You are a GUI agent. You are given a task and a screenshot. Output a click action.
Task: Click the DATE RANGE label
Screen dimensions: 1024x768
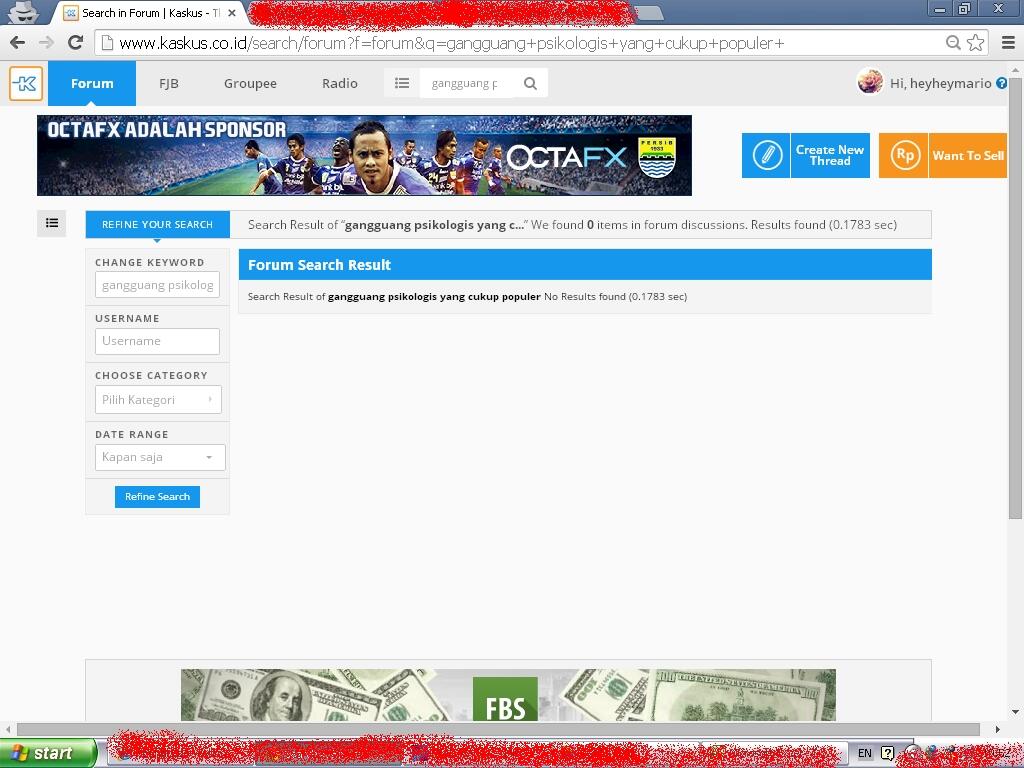coord(132,434)
